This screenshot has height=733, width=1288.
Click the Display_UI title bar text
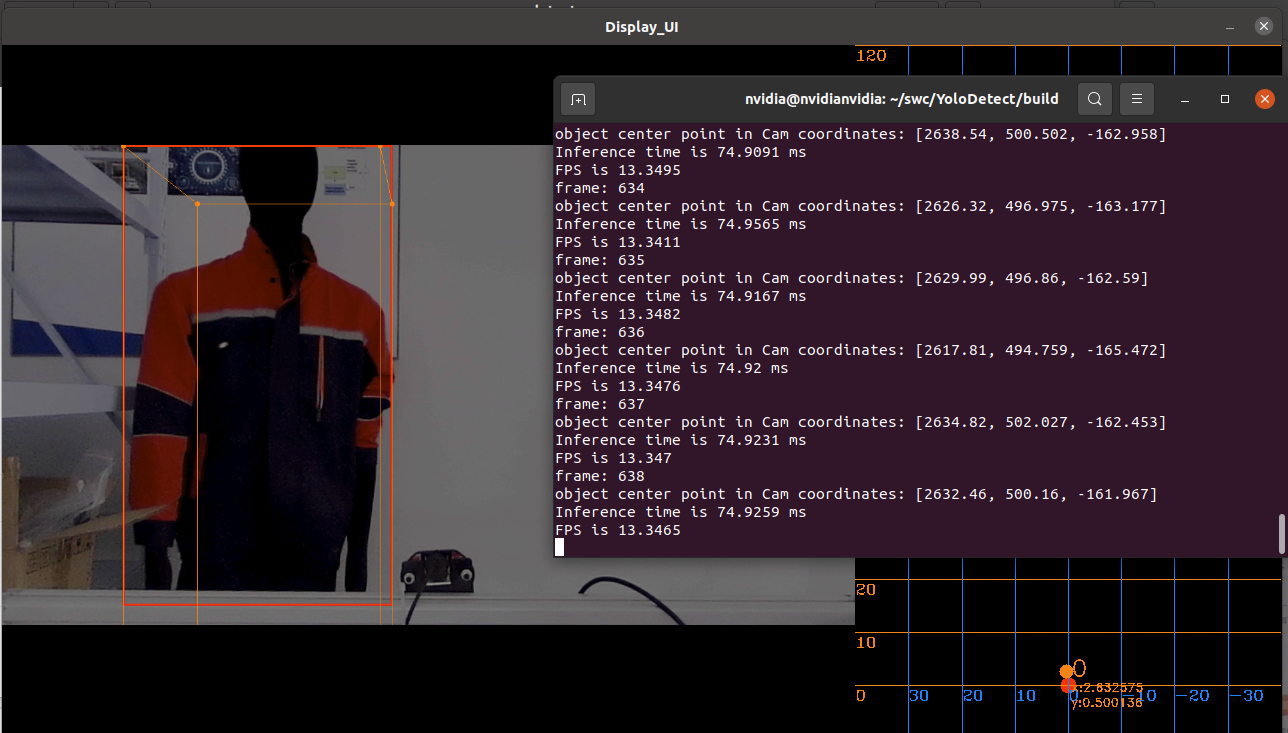coord(642,27)
